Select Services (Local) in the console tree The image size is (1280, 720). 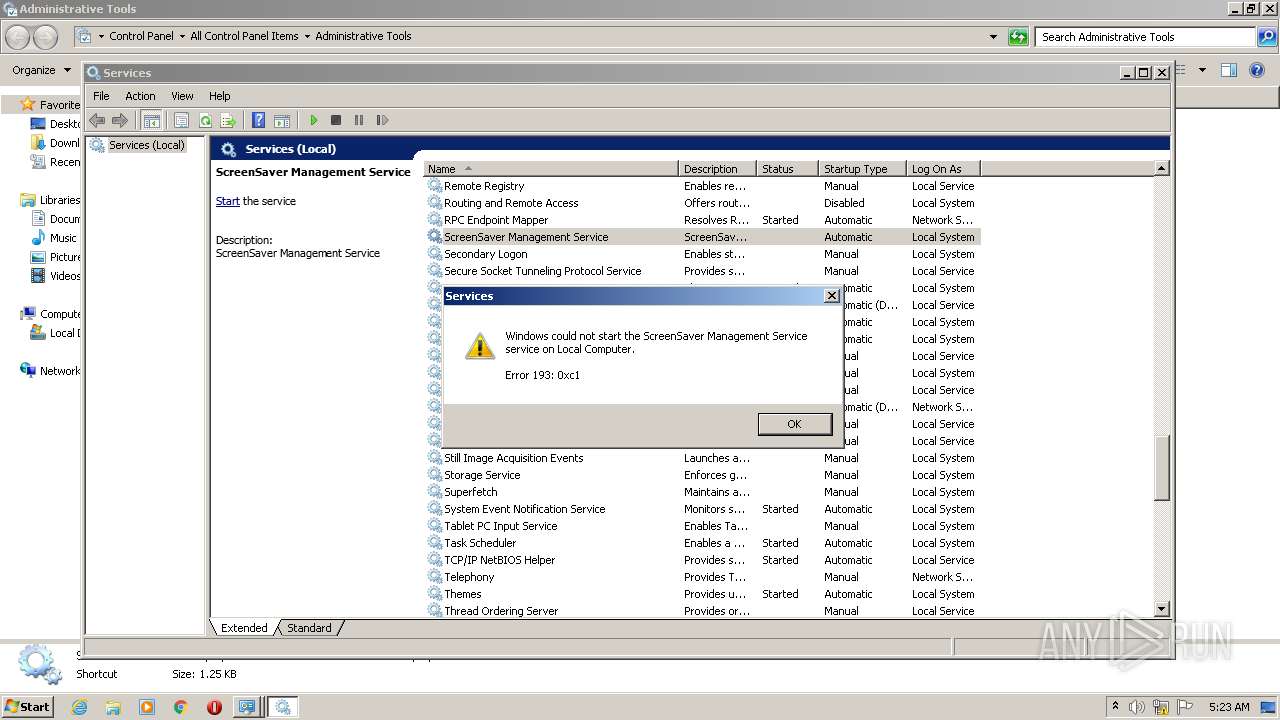(x=147, y=145)
